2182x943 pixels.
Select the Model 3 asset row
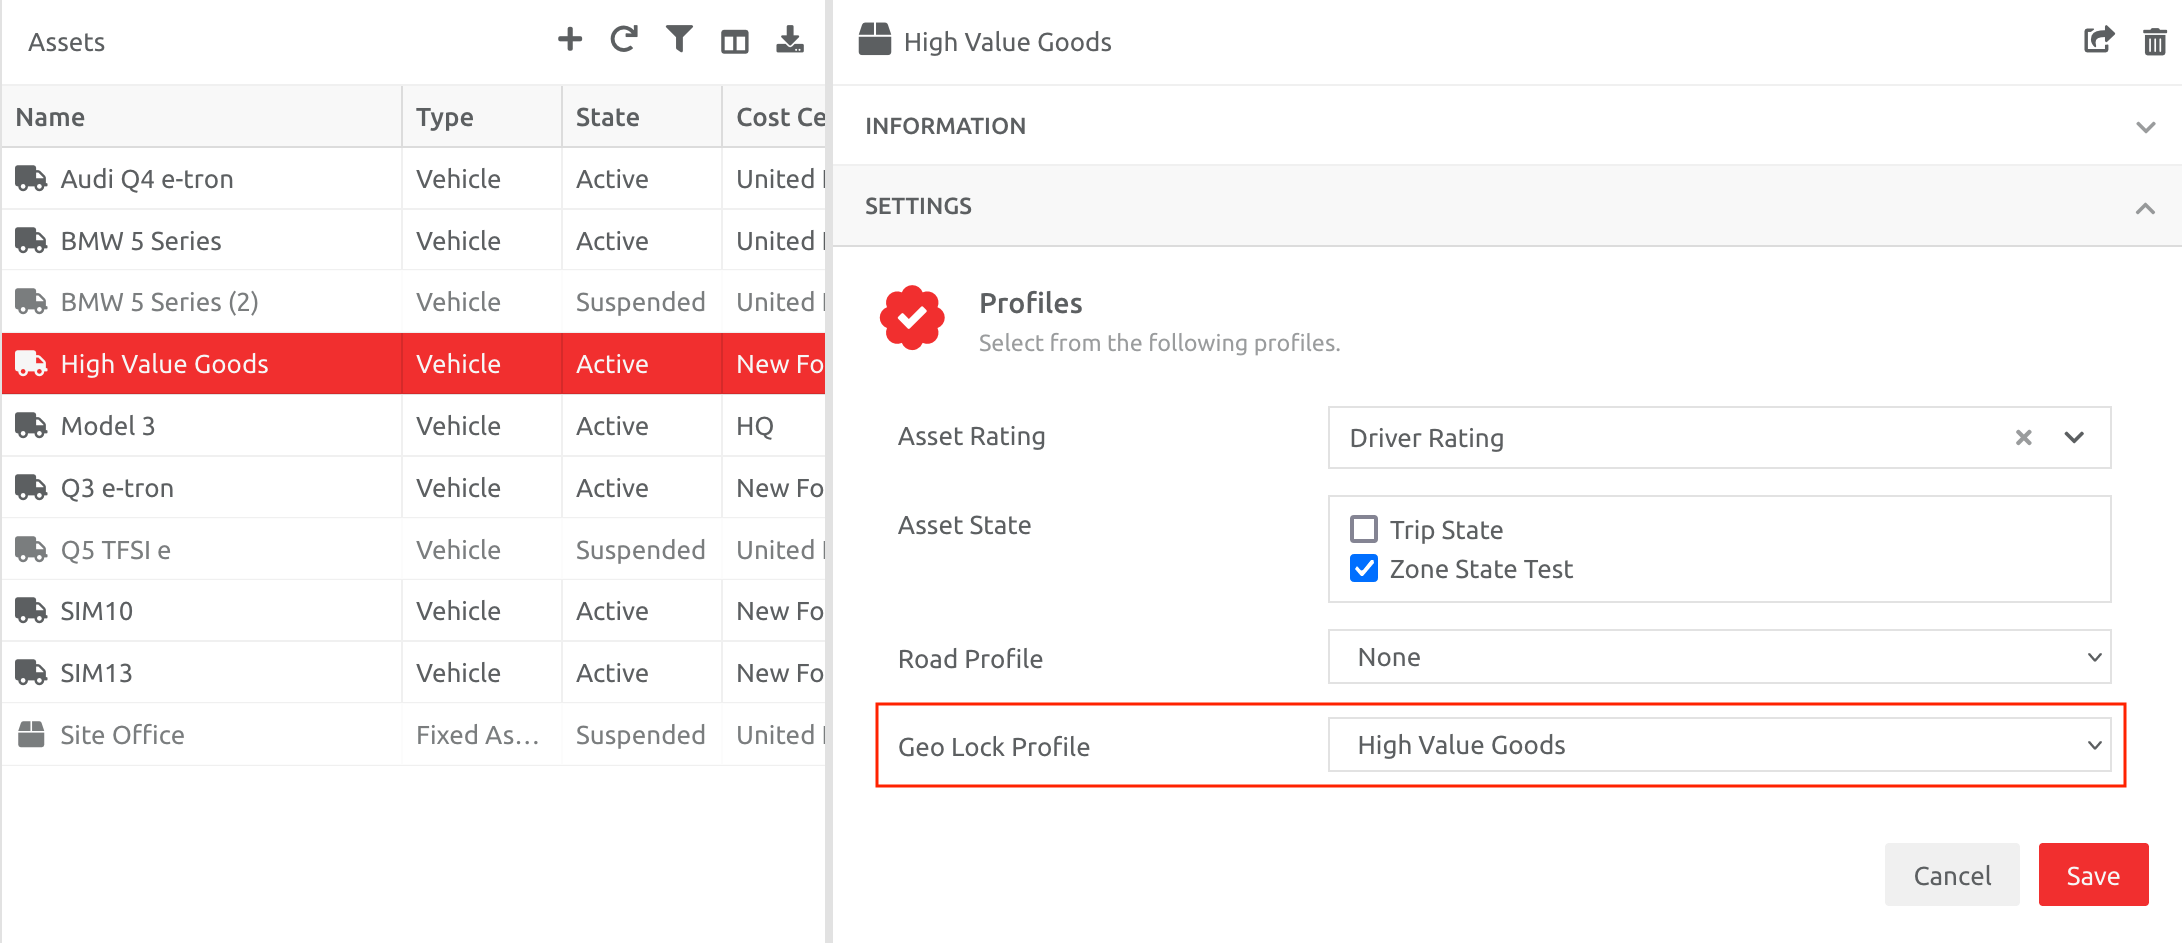[x=108, y=425]
